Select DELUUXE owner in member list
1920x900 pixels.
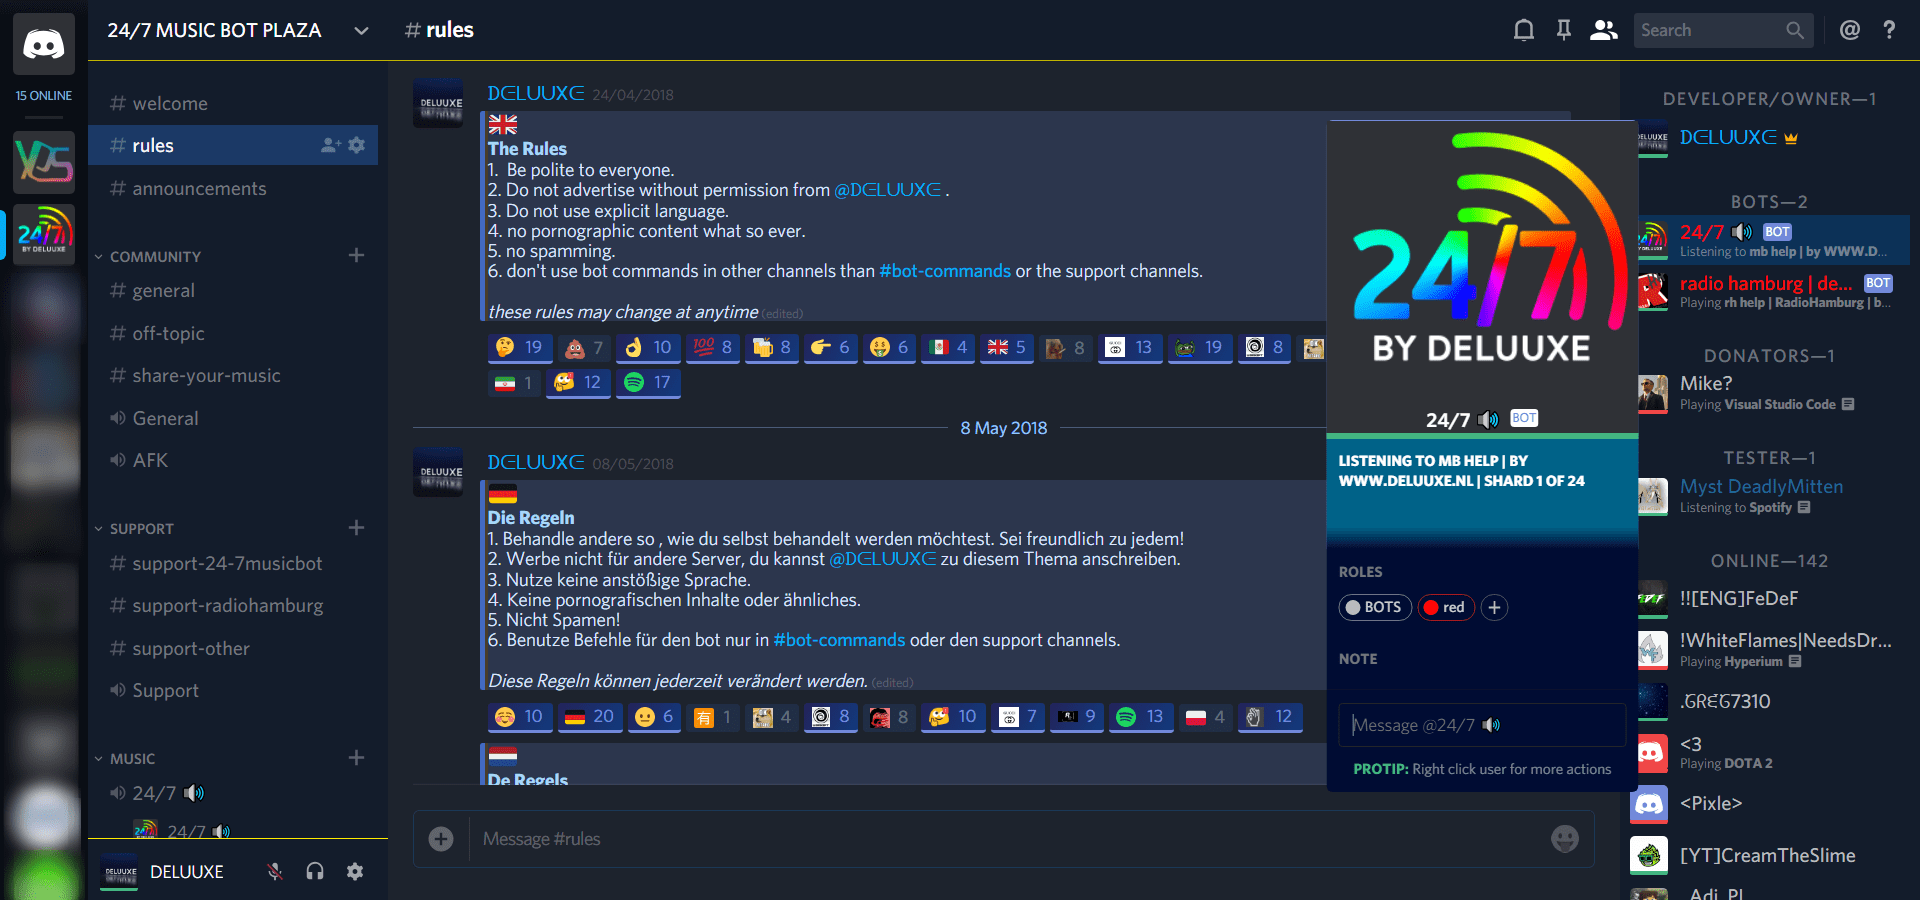pyautogui.click(x=1770, y=137)
